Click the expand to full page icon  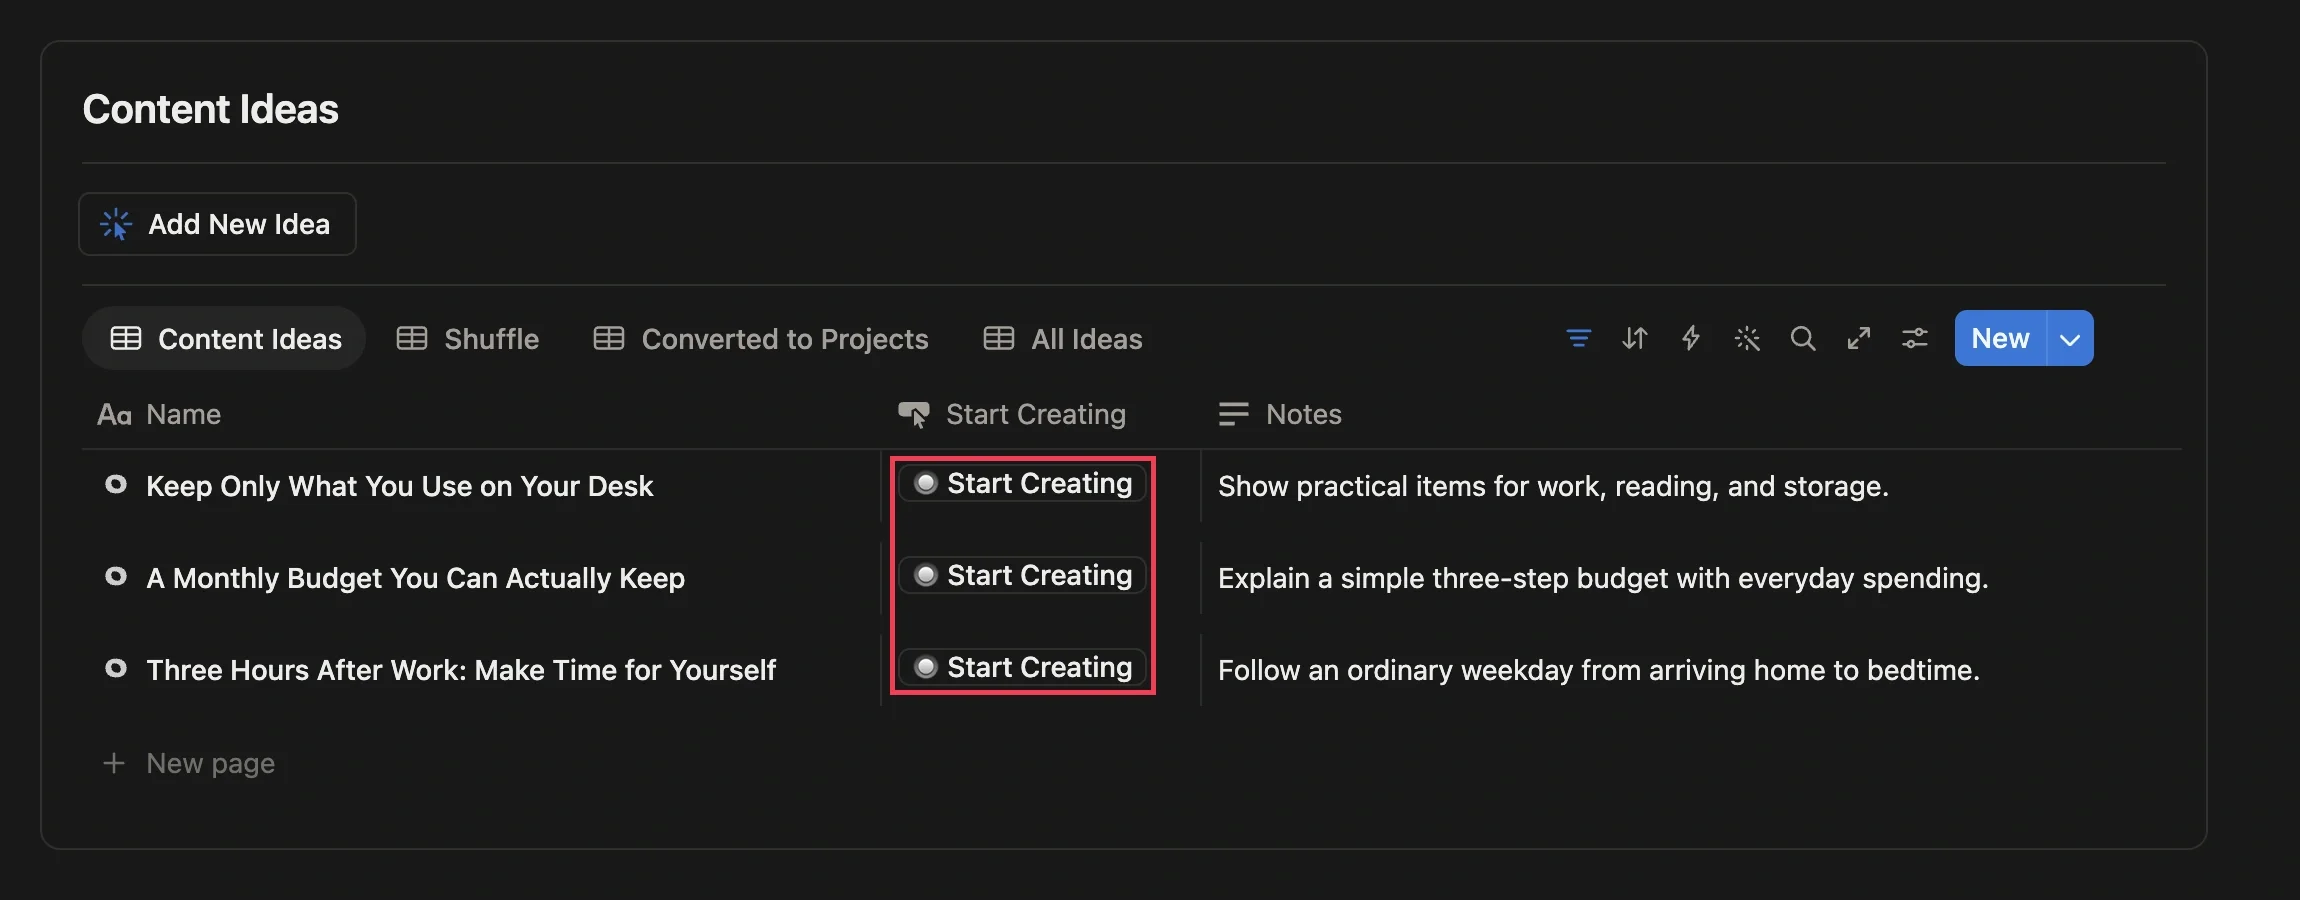point(1859,339)
